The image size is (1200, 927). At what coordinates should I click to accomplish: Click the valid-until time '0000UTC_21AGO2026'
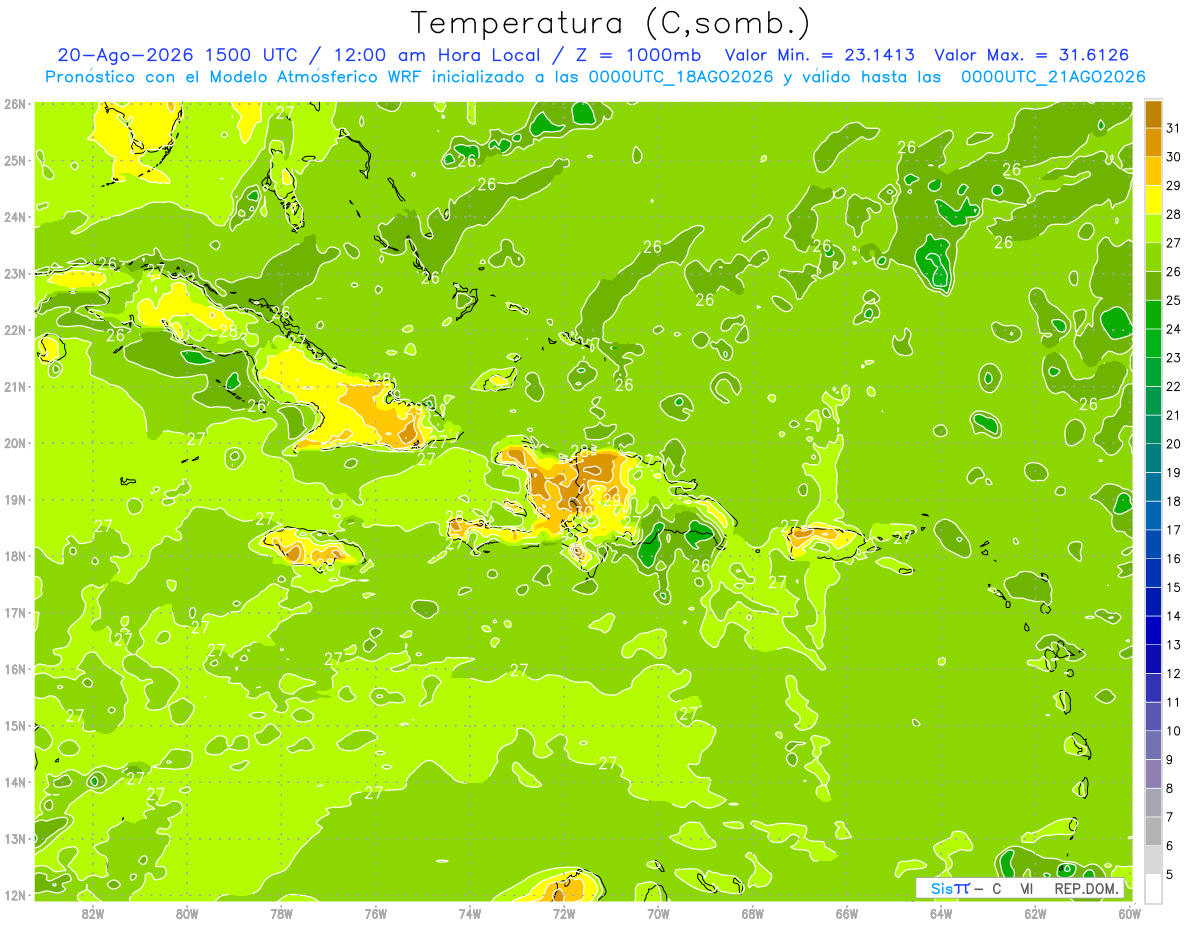[x=1053, y=77]
